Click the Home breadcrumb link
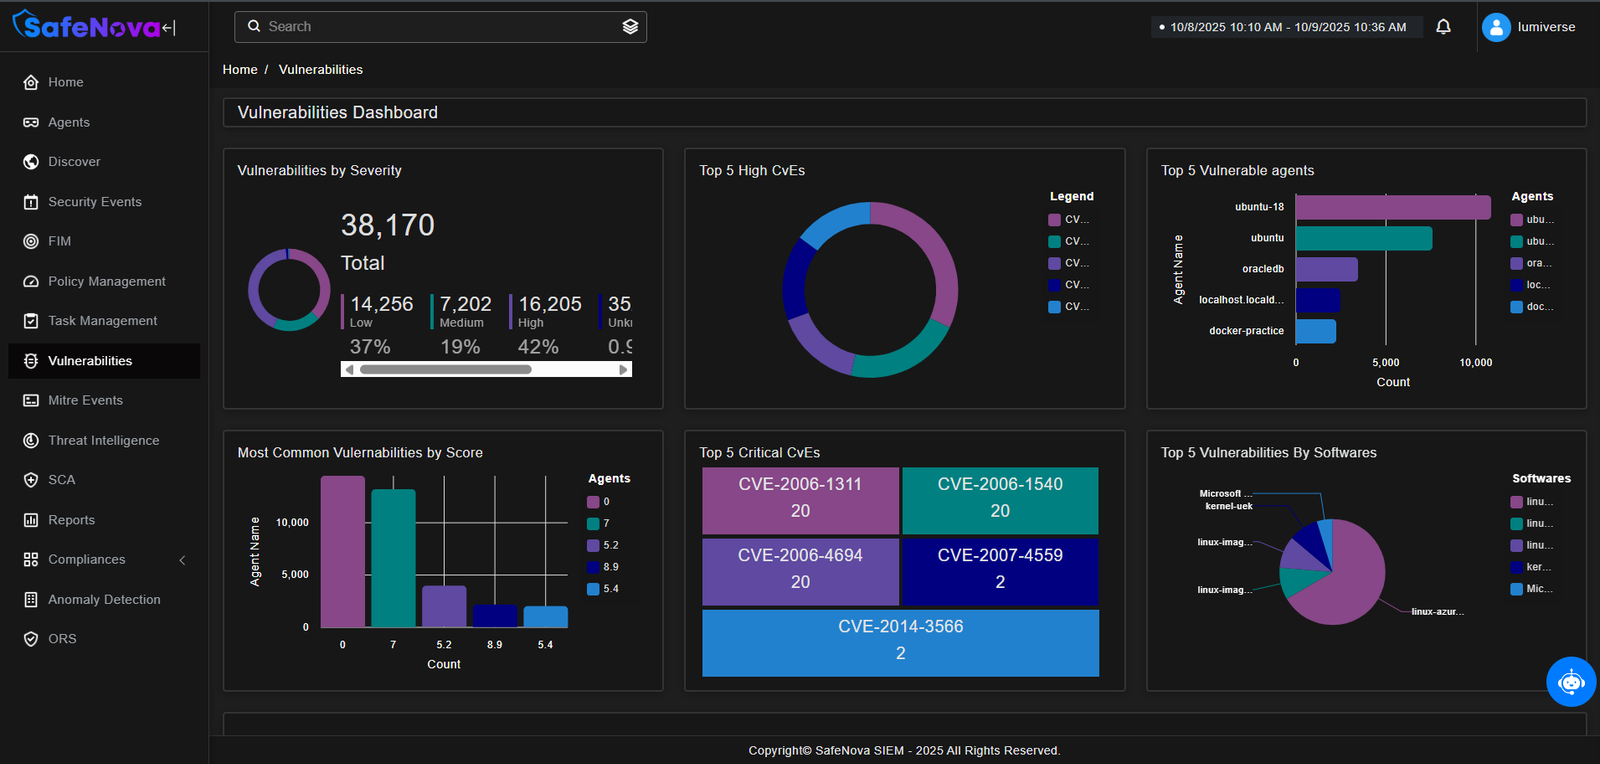The height and width of the screenshot is (764, 1600). [239, 69]
